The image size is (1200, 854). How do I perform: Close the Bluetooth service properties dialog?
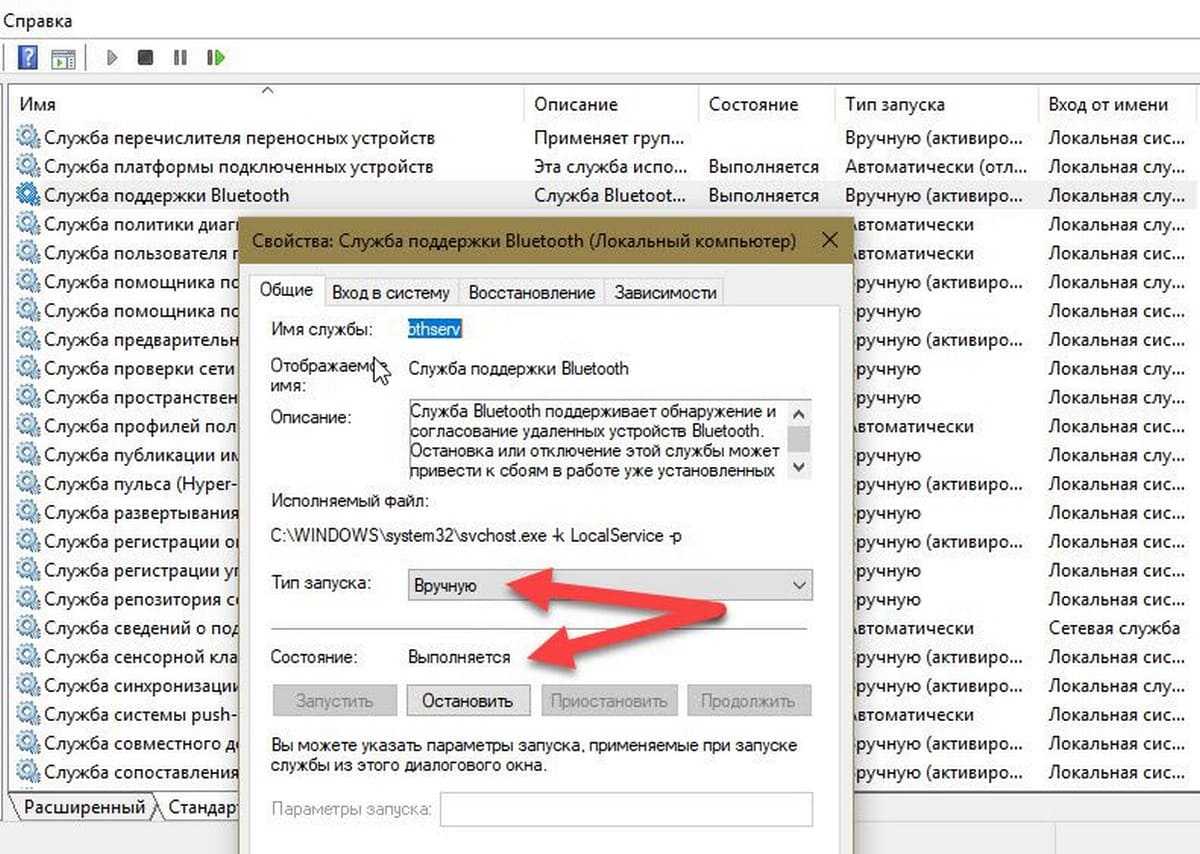click(x=829, y=241)
